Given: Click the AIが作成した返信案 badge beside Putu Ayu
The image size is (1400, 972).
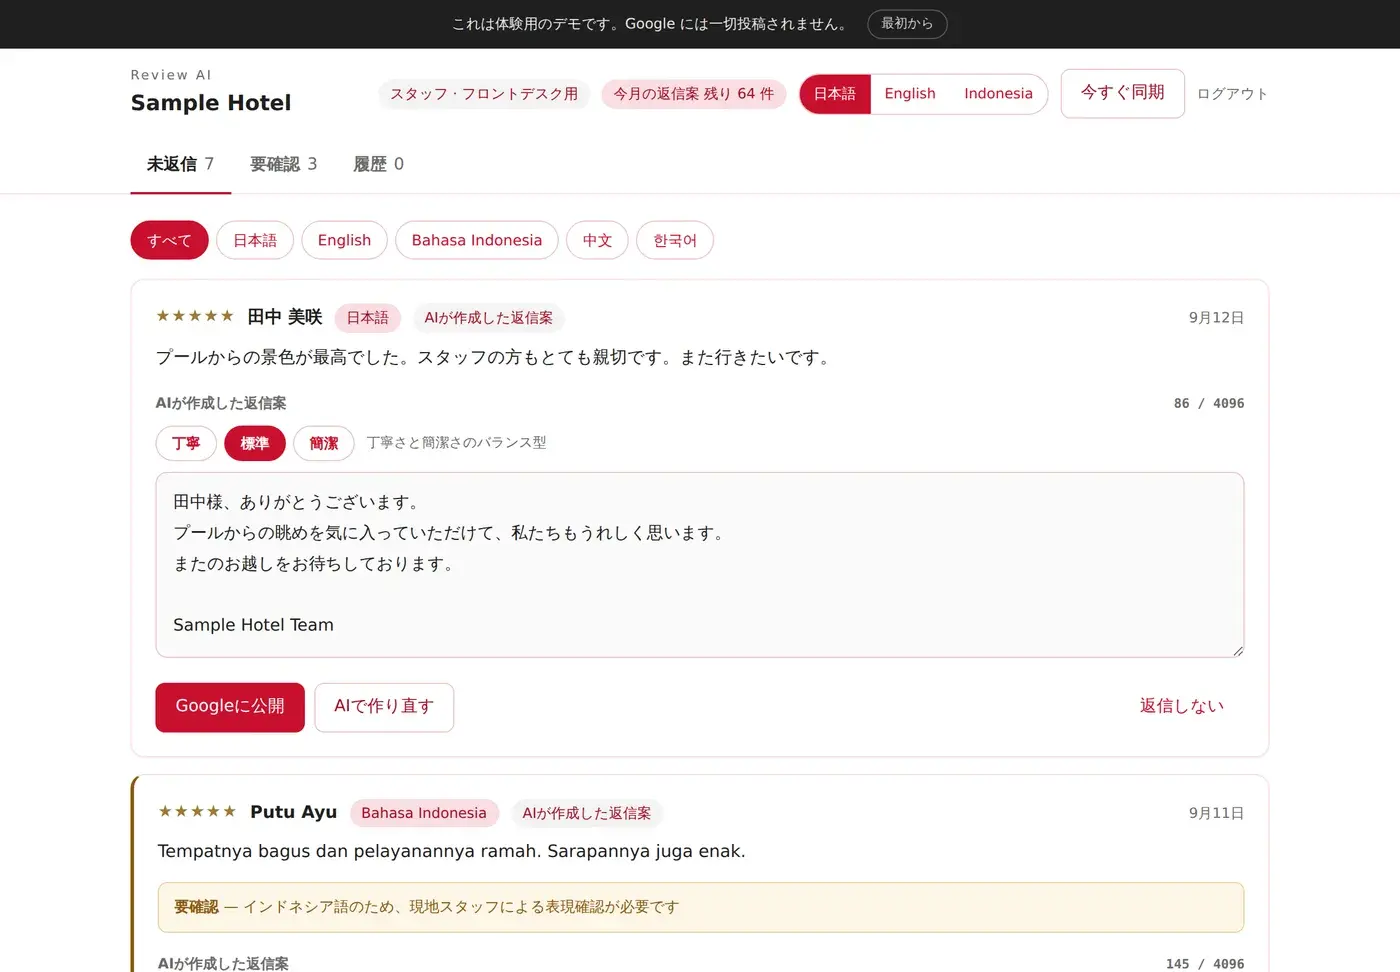Looking at the screenshot, I should pyautogui.click(x=587, y=813).
